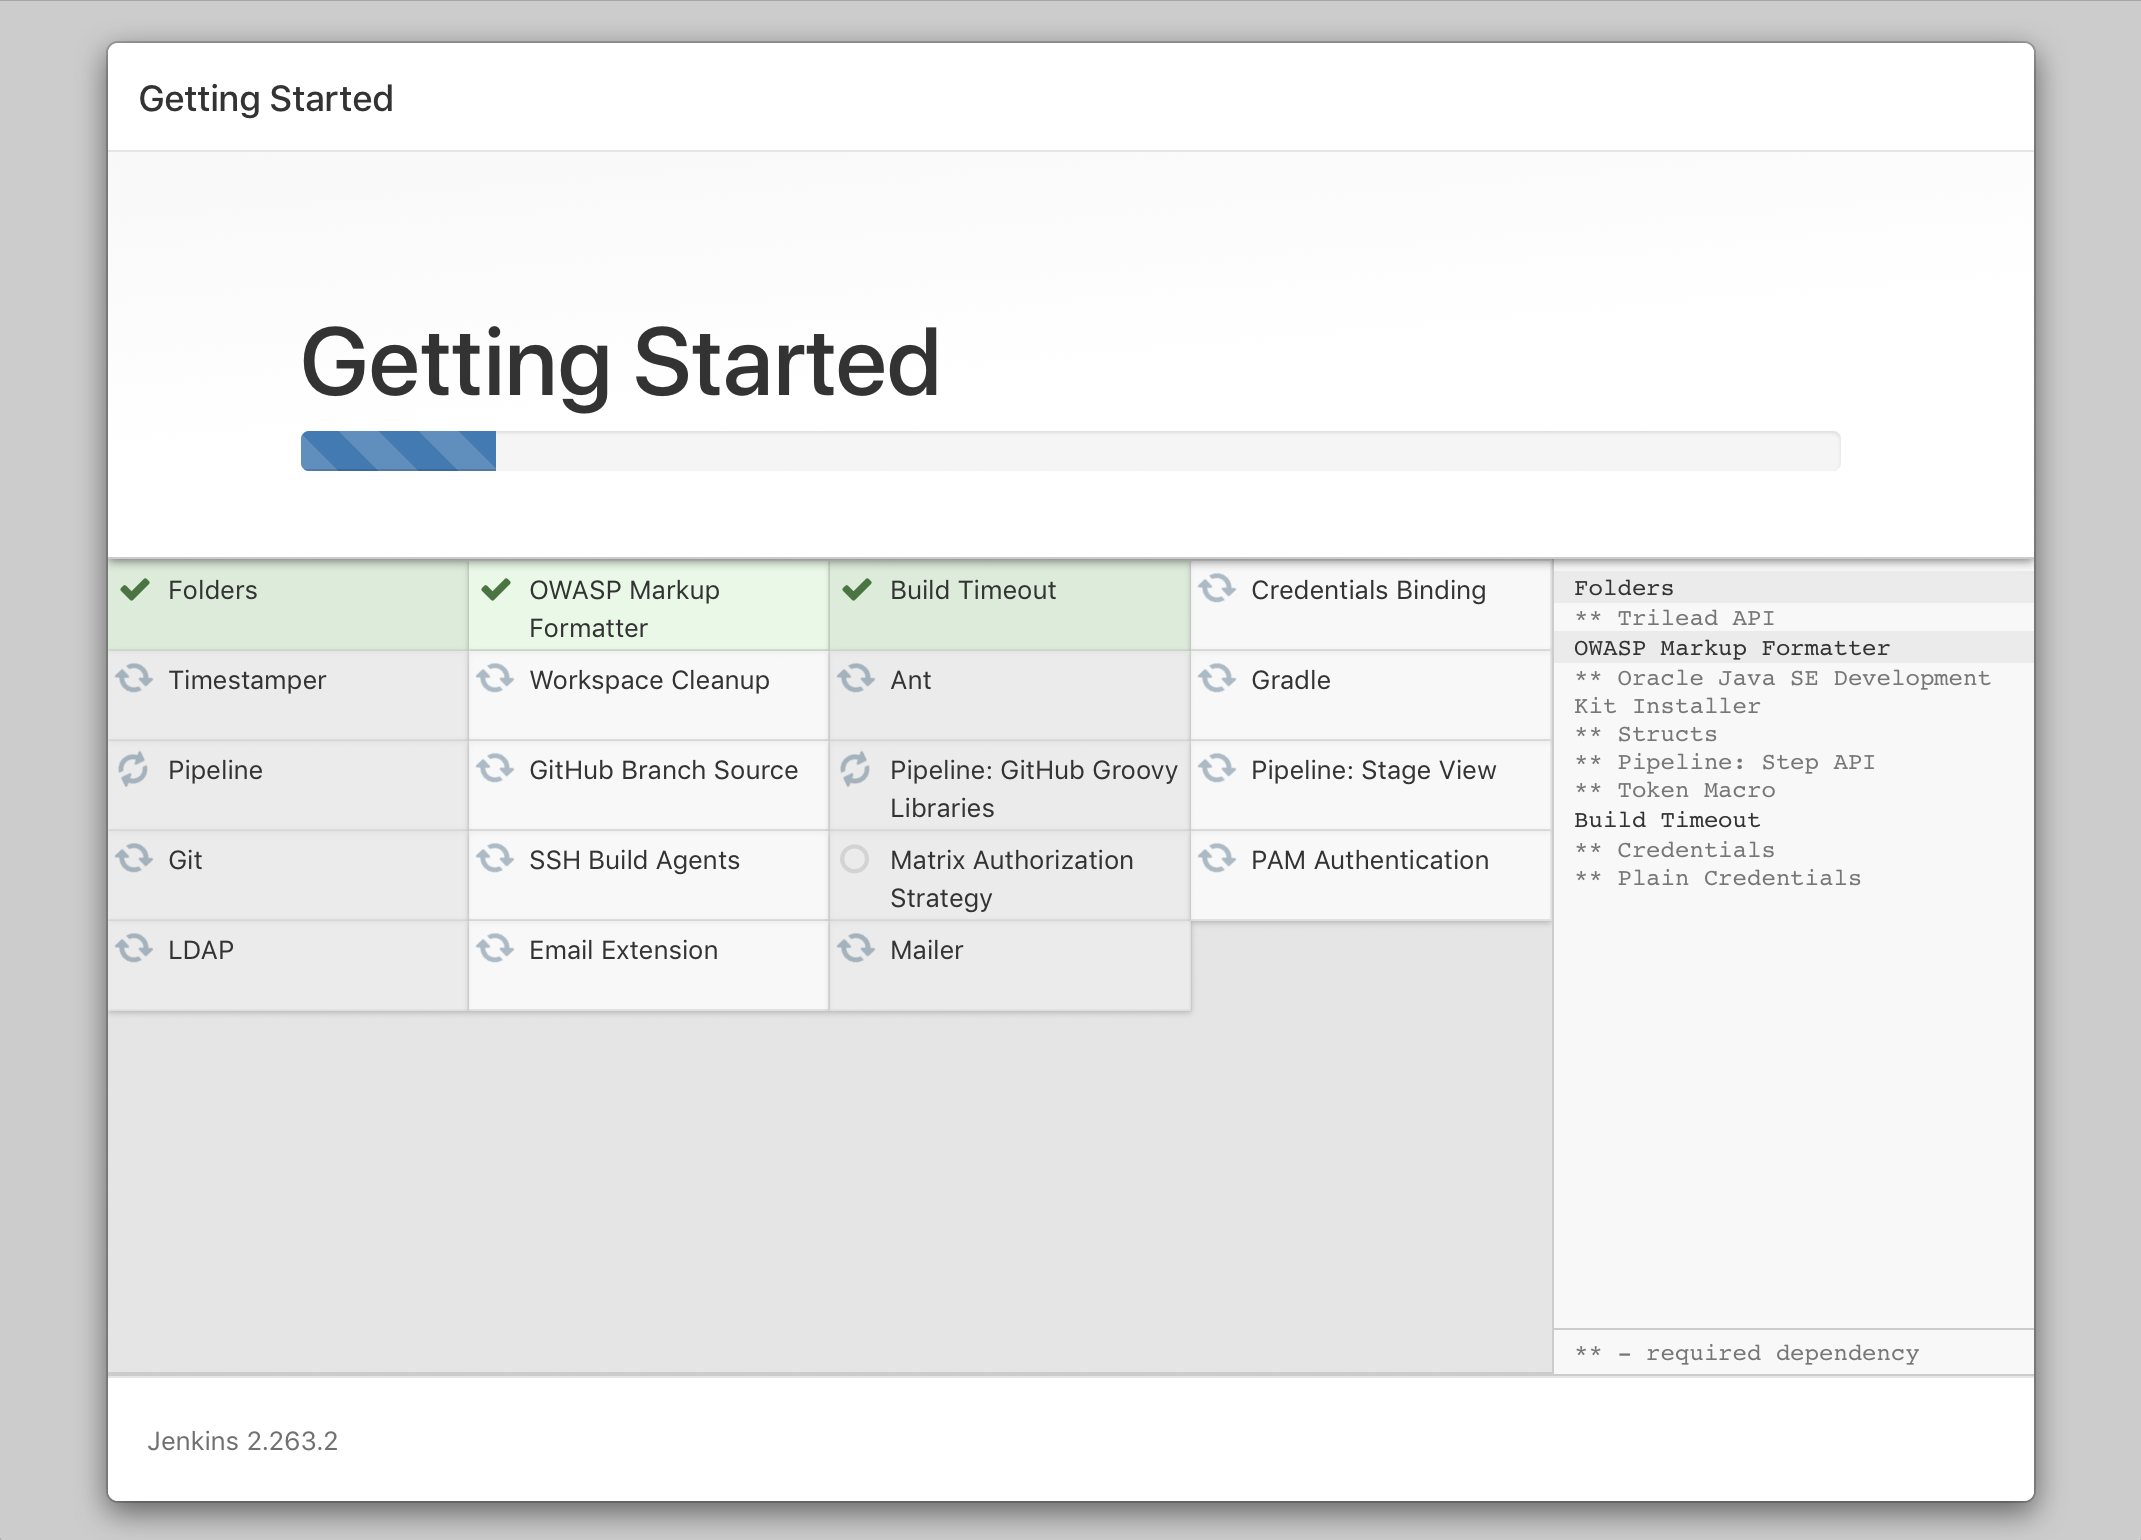Click the Email Extension label
The height and width of the screenshot is (1540, 2141).
pos(623,950)
